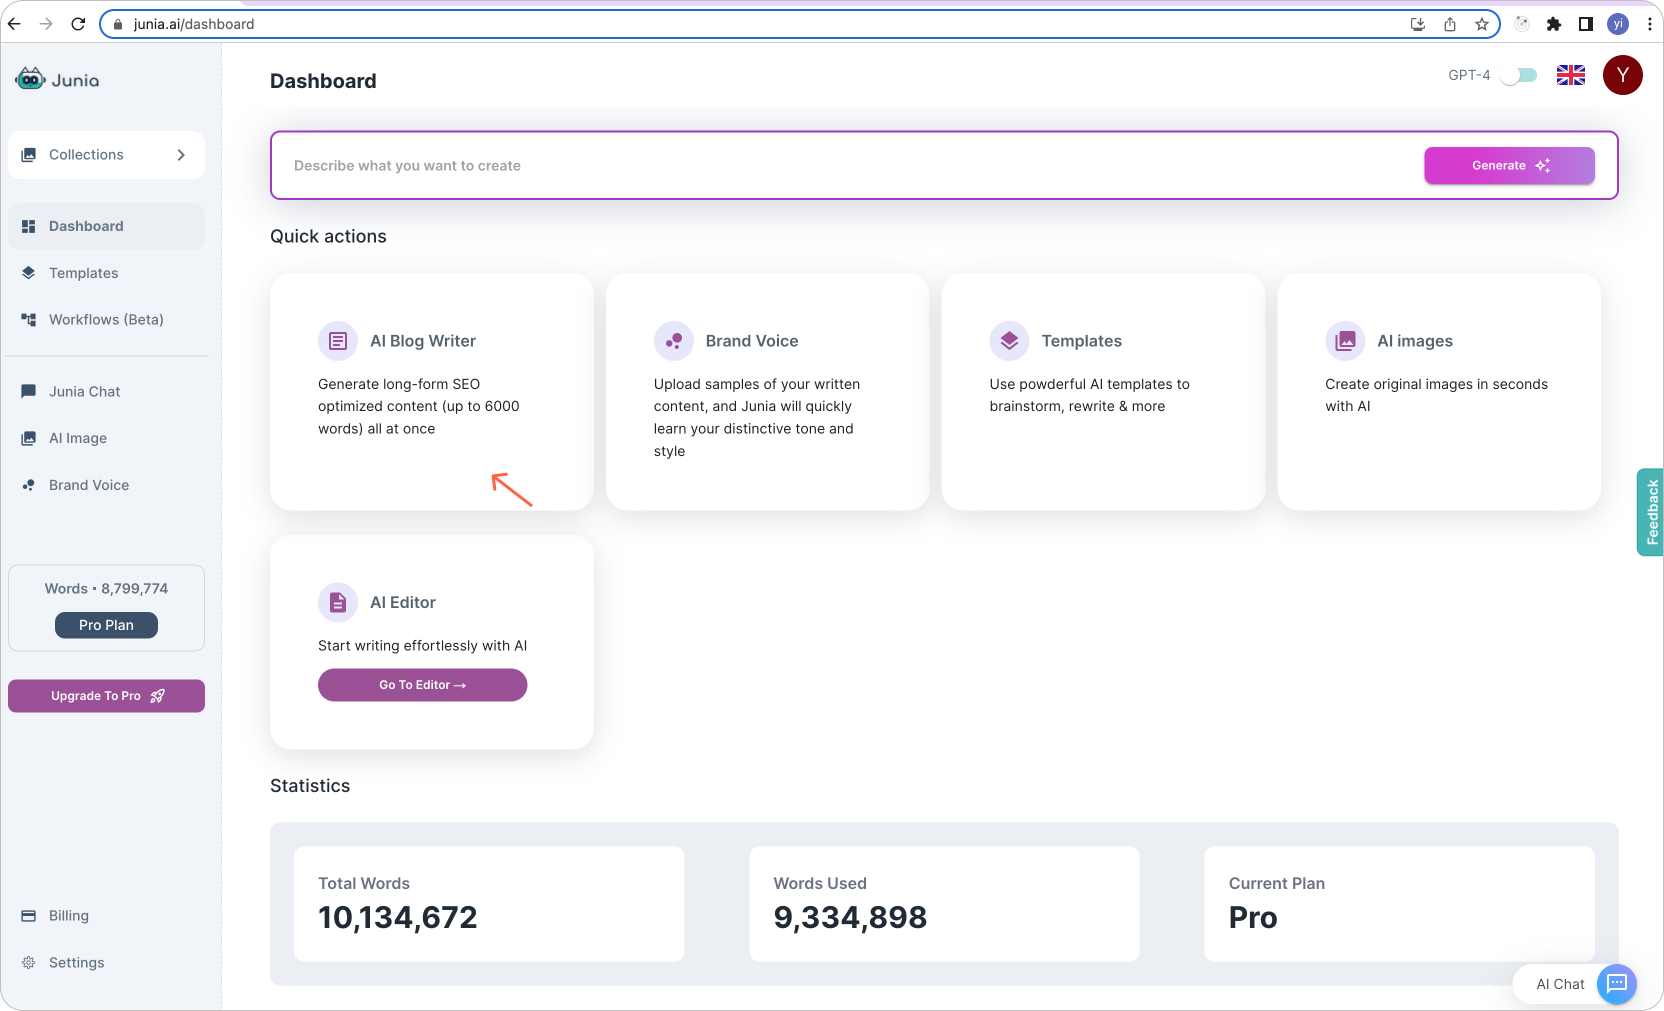
Task: Open the British flag language switcher
Action: 1570,75
